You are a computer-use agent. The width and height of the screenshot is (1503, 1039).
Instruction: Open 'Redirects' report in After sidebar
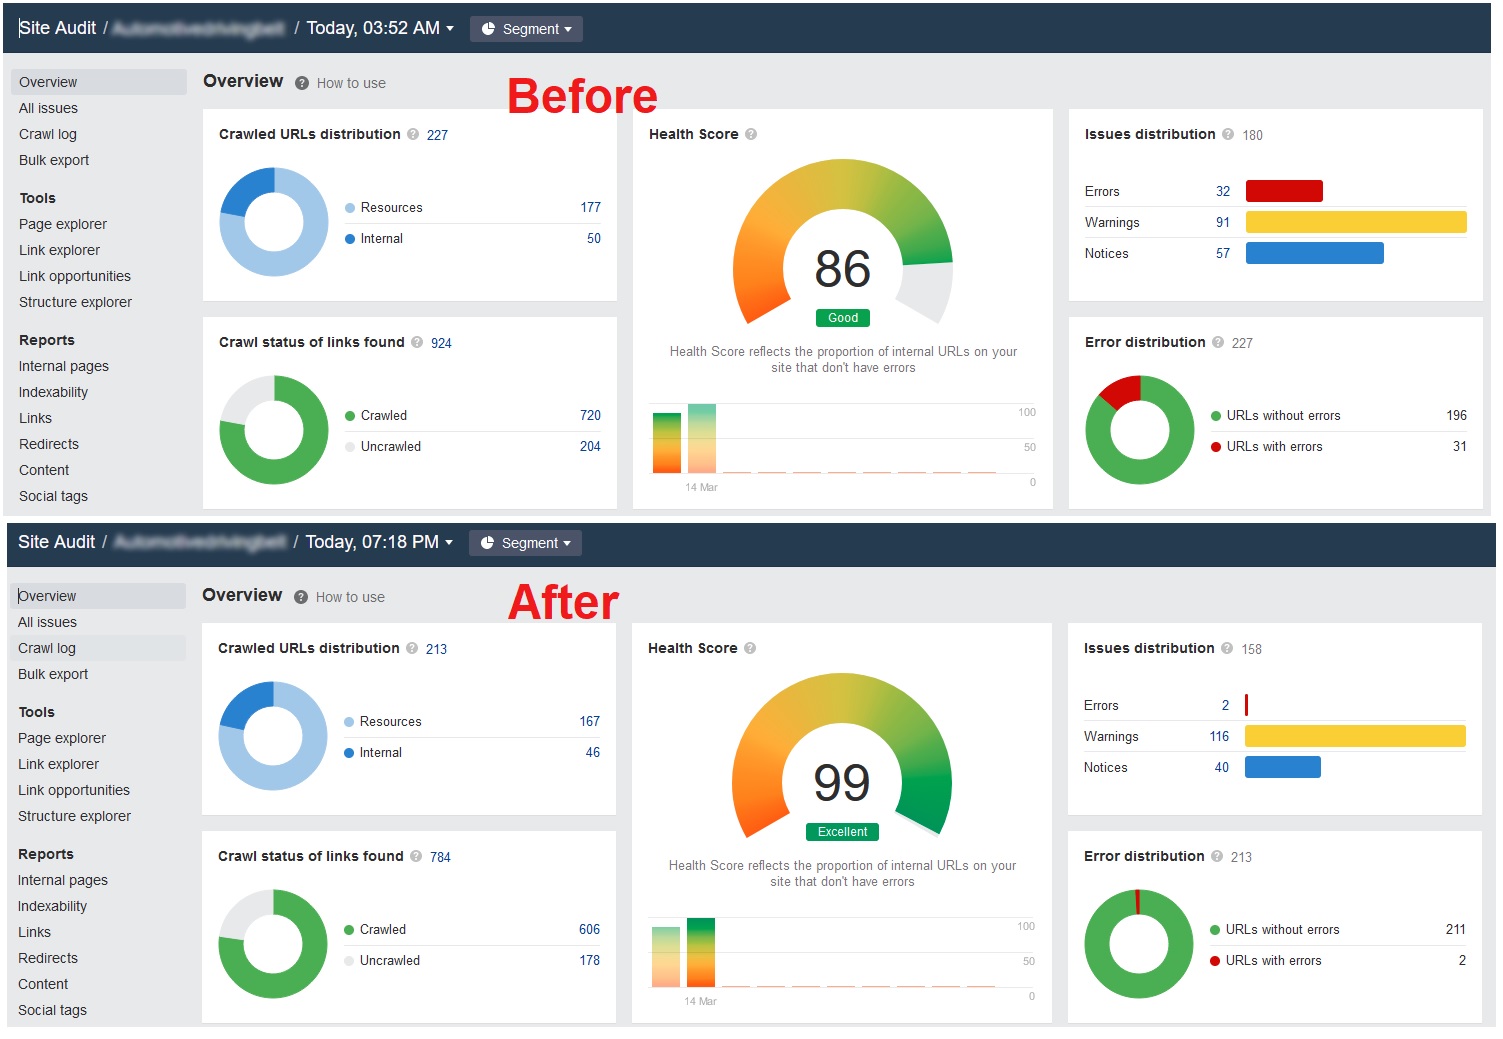tap(48, 958)
